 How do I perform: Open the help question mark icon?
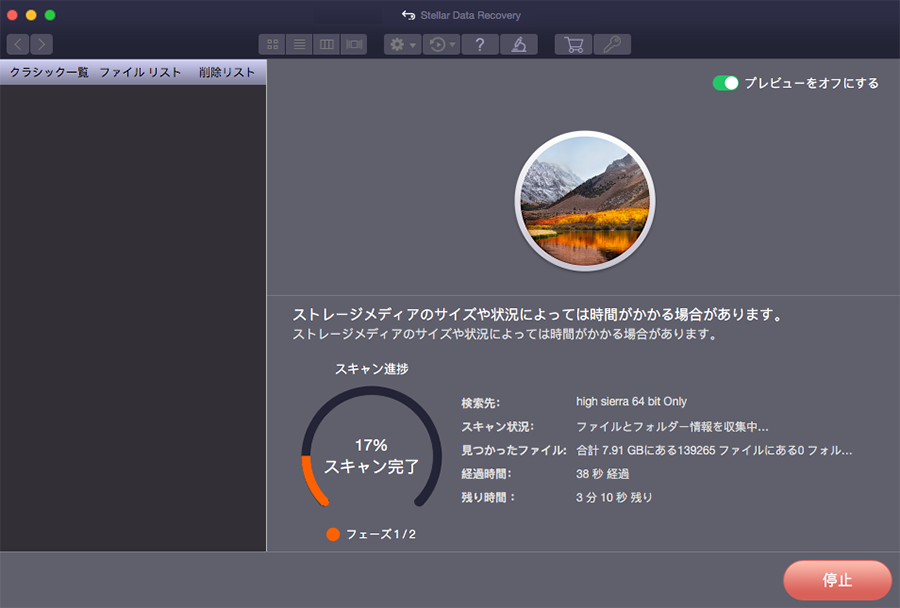click(x=480, y=44)
